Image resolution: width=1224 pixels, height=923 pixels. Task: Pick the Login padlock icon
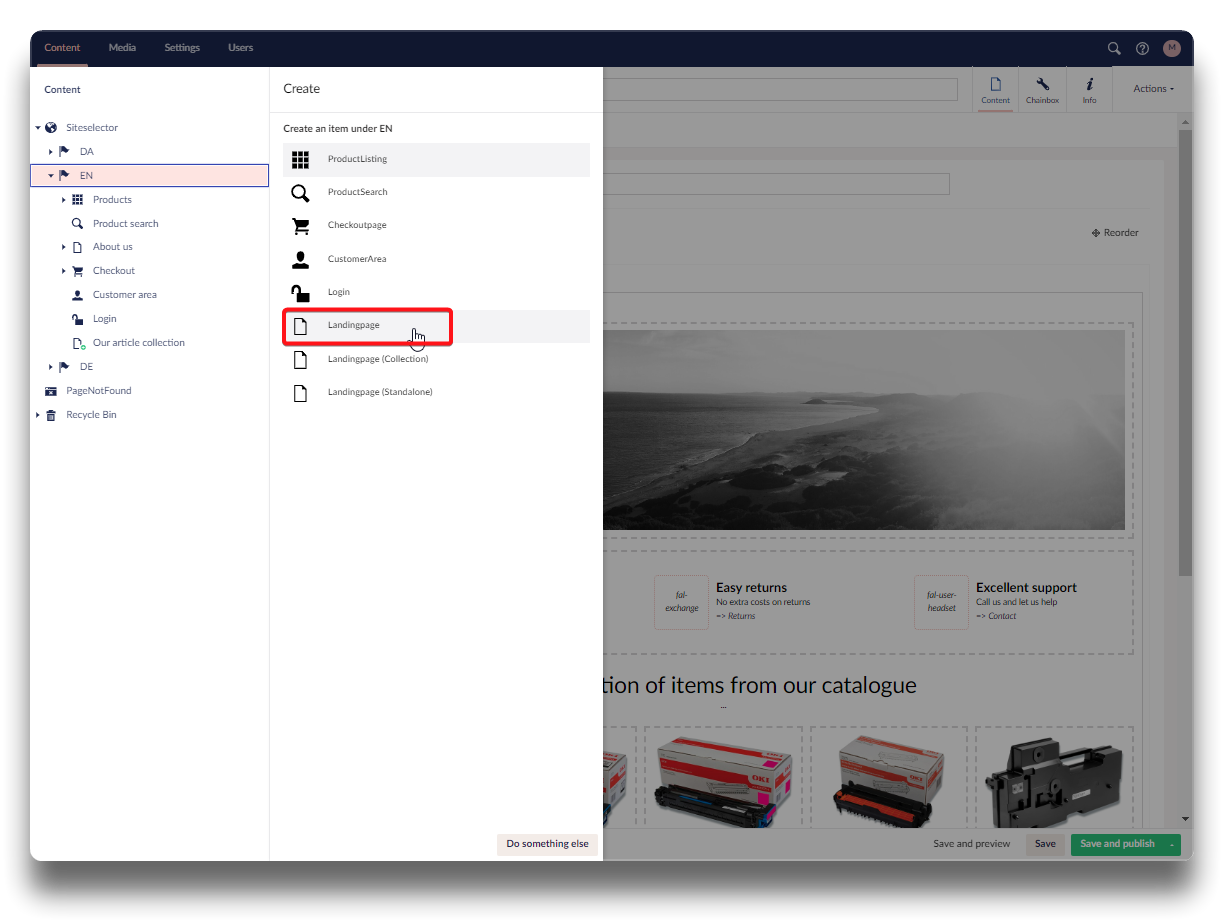(x=300, y=293)
